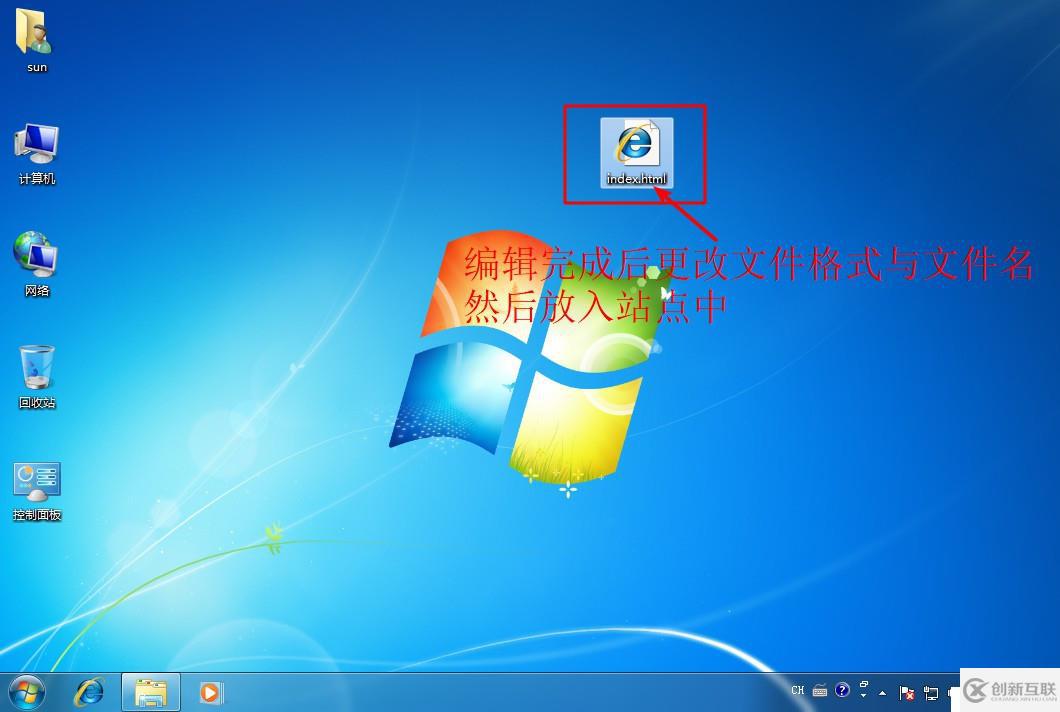Click the help icon in the system tray

click(x=841, y=690)
